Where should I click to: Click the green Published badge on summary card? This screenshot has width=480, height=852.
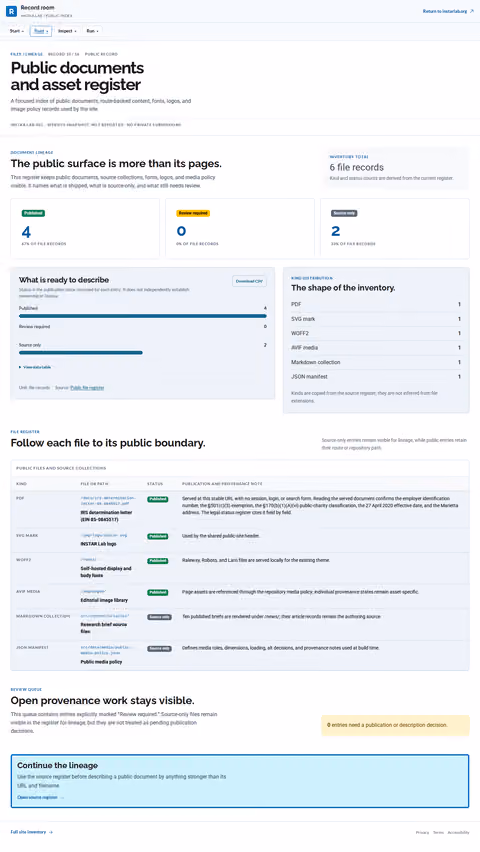33,213
